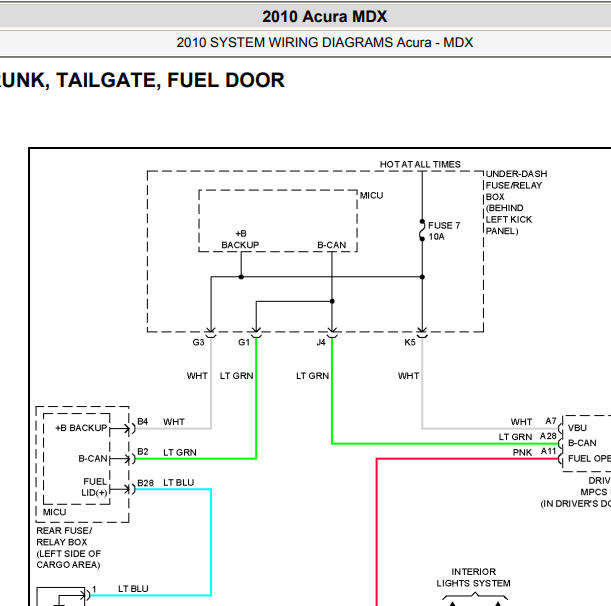Click the J4 connector pin symbol
Screen dimensions: 611x606
pos(332,333)
